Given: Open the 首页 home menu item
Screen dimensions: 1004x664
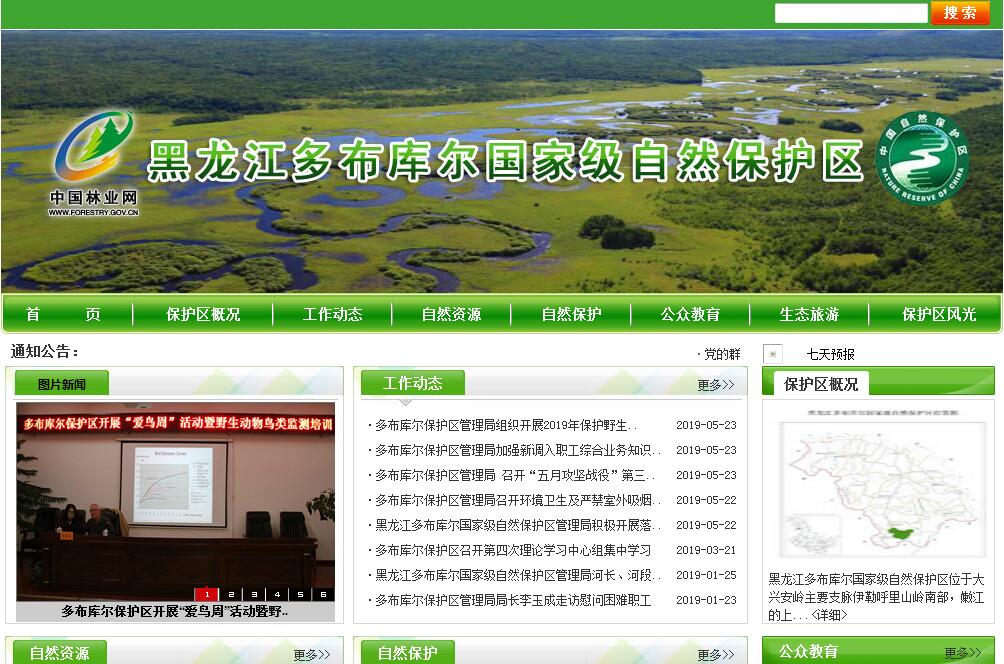Looking at the screenshot, I should [x=63, y=314].
